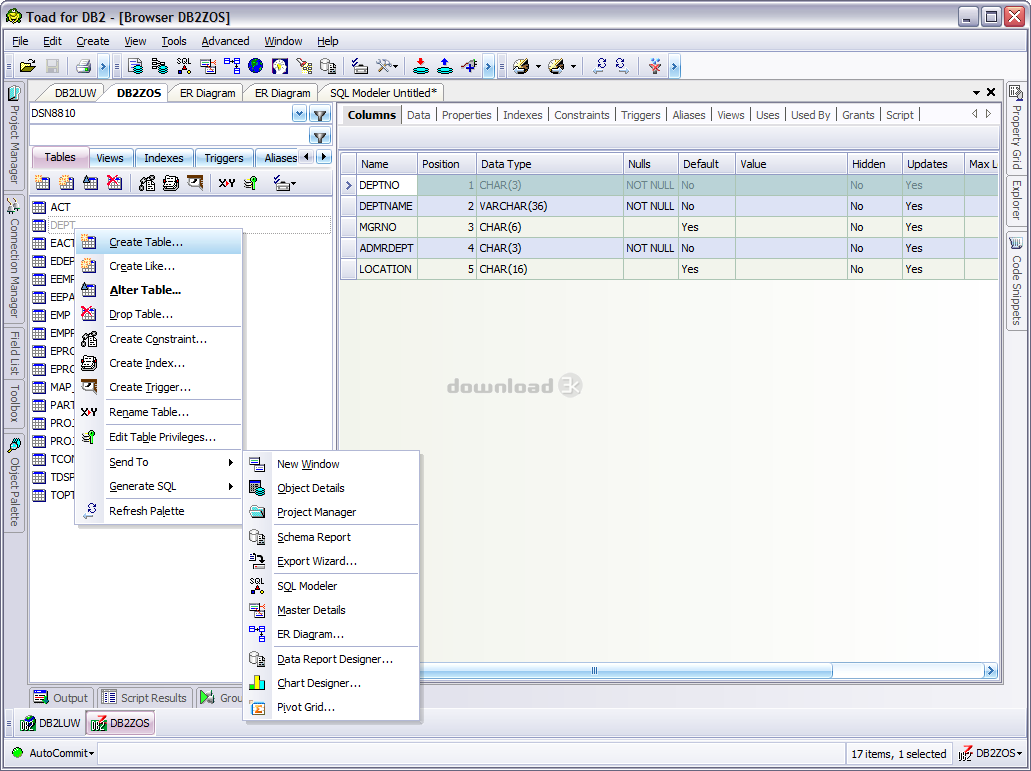Open the SQL Modeler Untitled tab
1031x771 pixels.
pos(384,93)
